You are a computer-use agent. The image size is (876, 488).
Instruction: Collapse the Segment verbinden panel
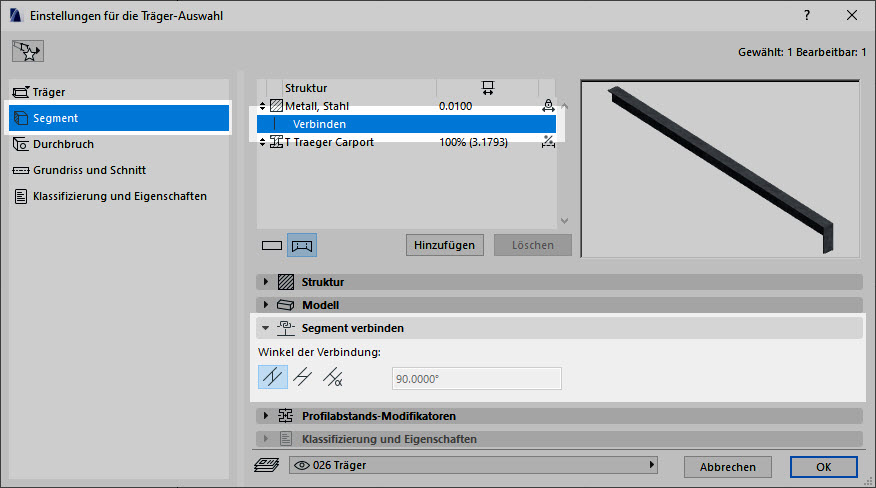[265, 328]
